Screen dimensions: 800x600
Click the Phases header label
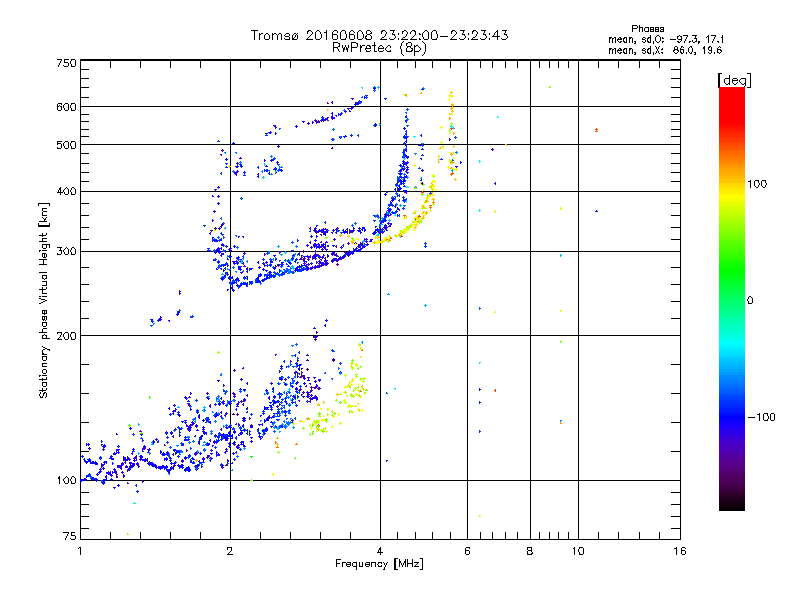pos(647,29)
